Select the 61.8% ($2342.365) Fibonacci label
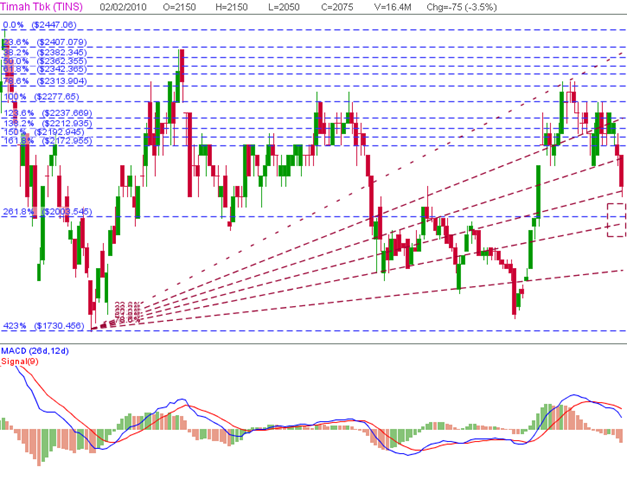627x480 pixels. [x=45, y=69]
